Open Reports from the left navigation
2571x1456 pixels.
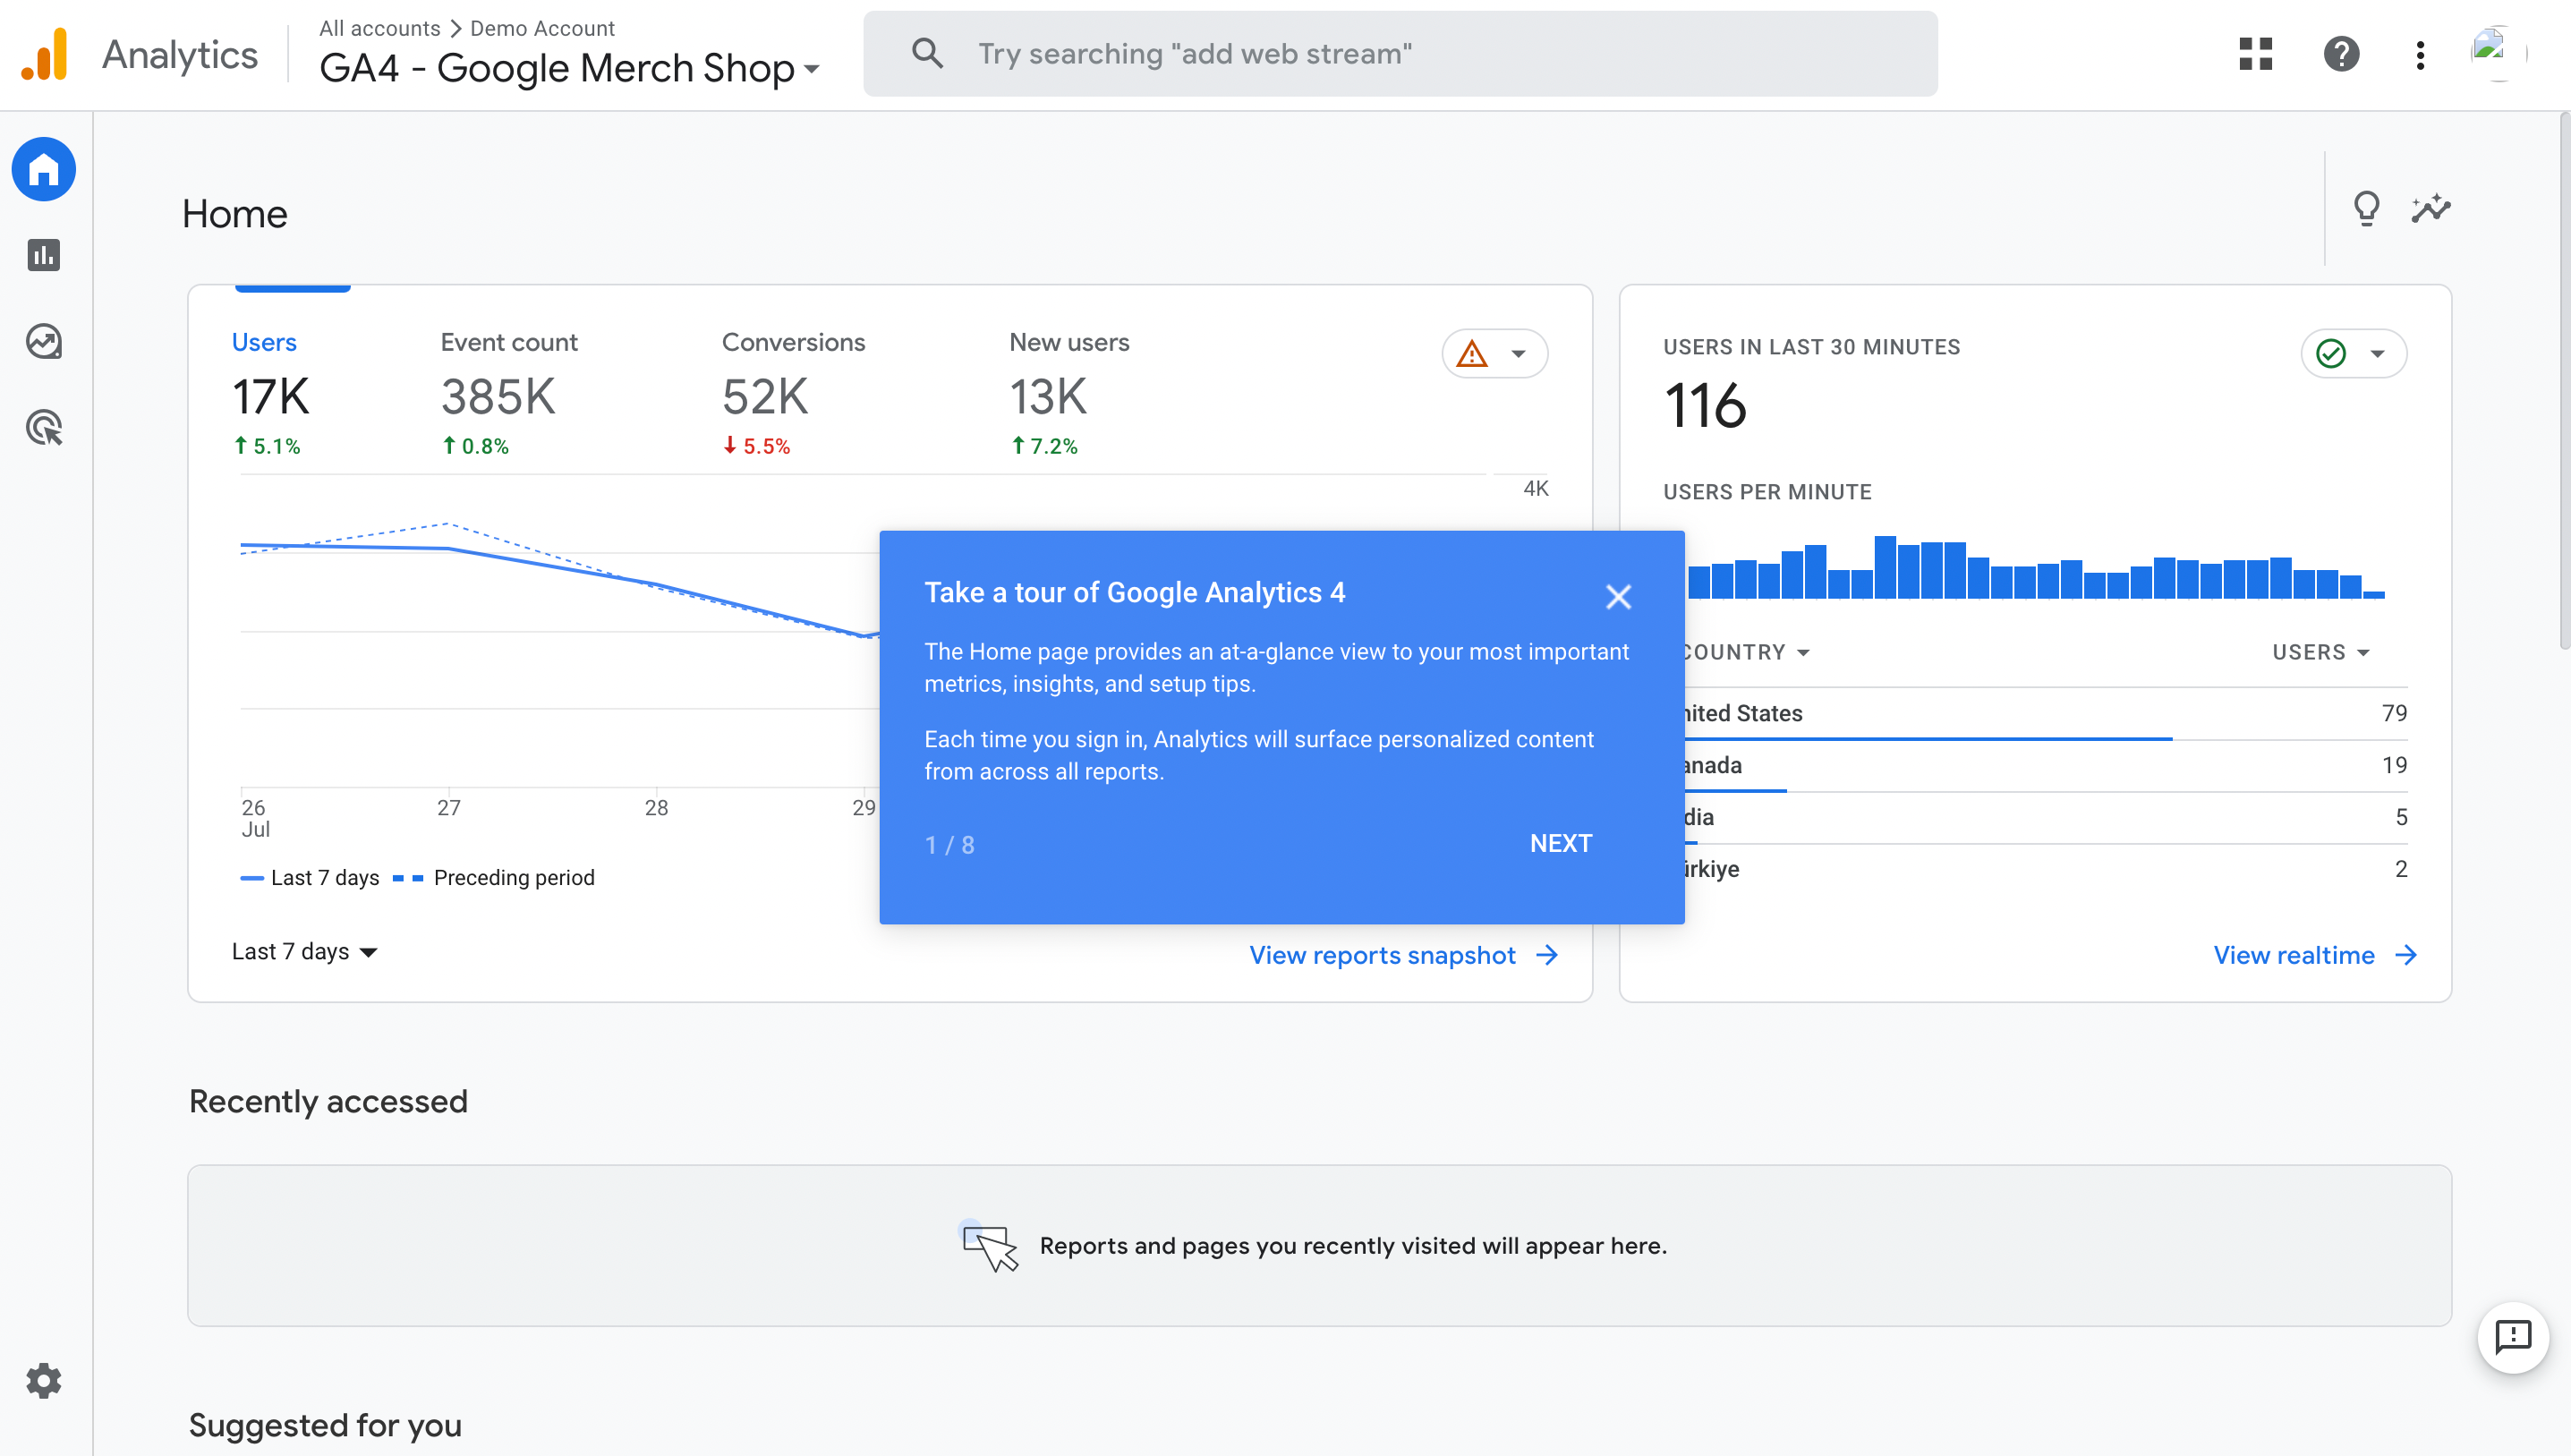click(43, 255)
